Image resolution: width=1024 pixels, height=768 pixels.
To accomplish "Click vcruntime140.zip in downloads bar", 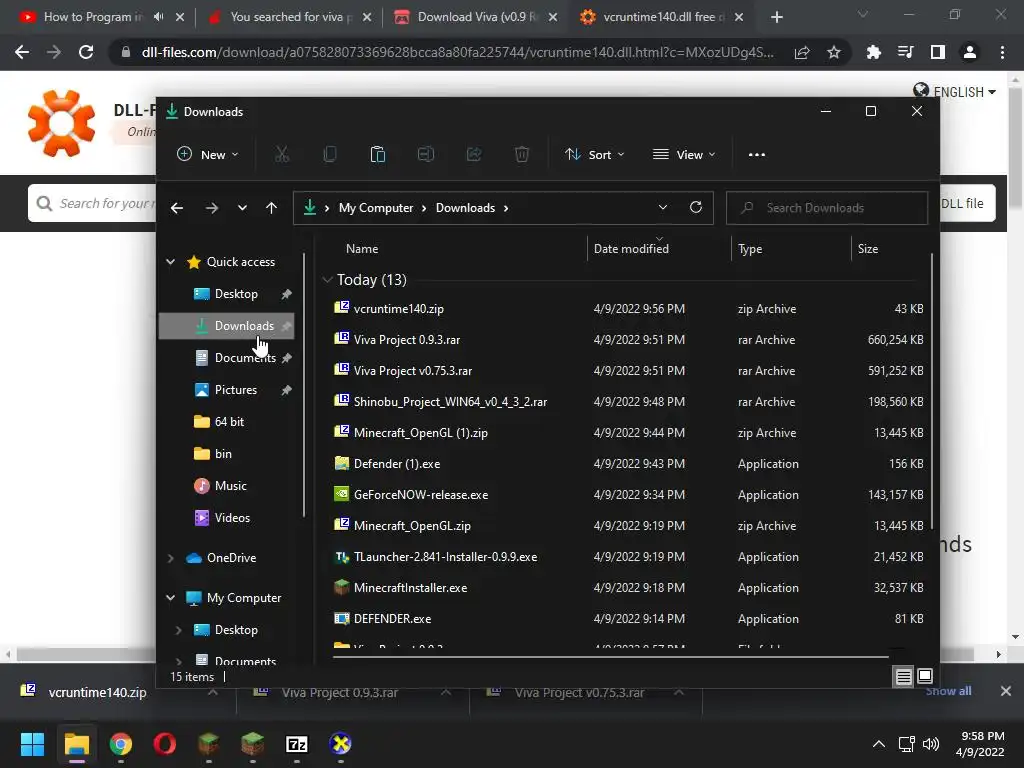I will (97, 692).
